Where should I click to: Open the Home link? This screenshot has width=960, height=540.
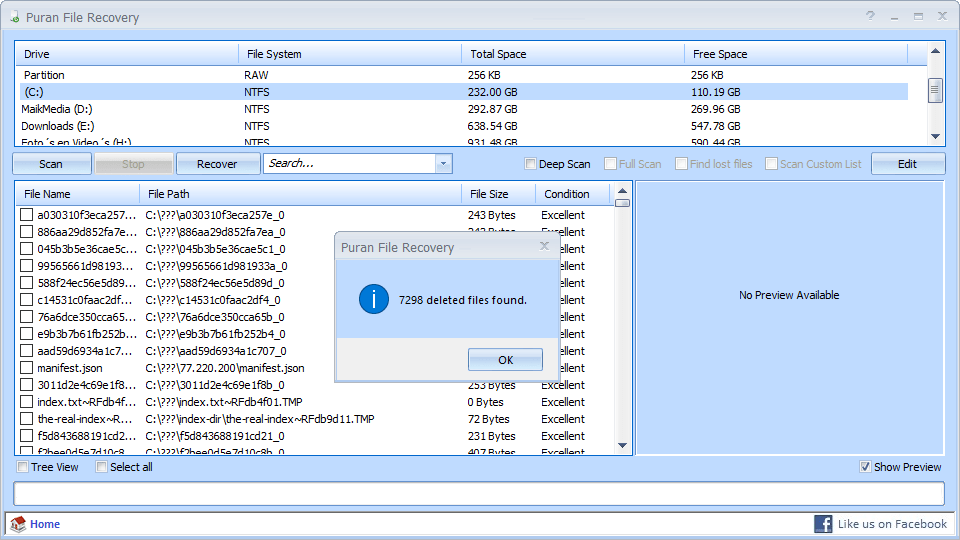pyautogui.click(x=45, y=524)
